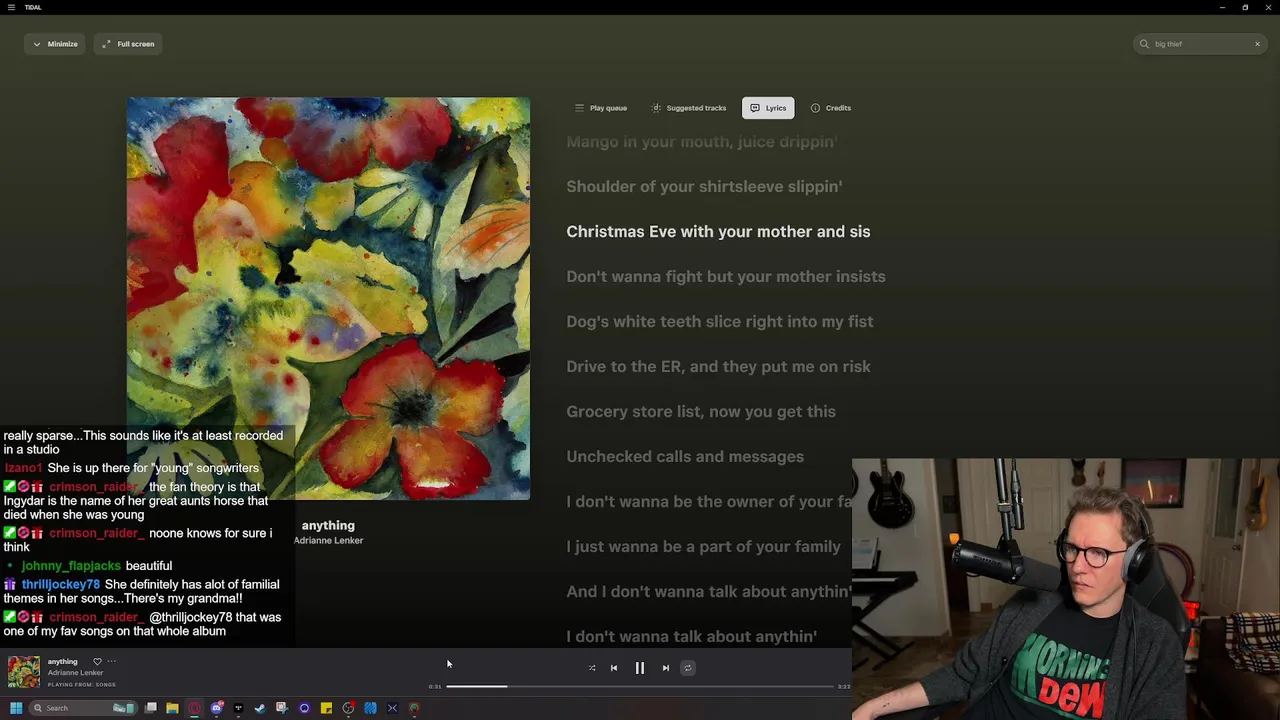1280x720 pixels.
Task: Switch to Full screen mode
Action: point(128,44)
